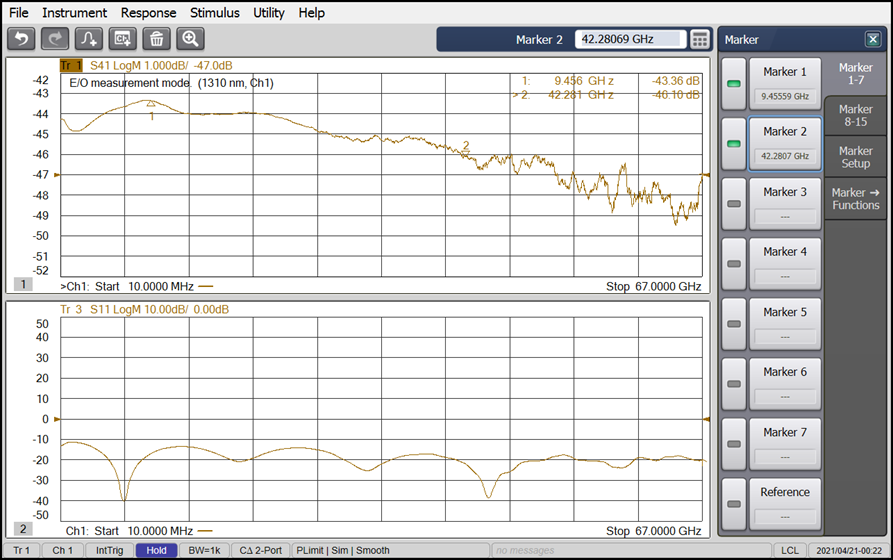Screen dimensions: 893x560
Task: Click the trash delete icon
Action: click(x=157, y=39)
